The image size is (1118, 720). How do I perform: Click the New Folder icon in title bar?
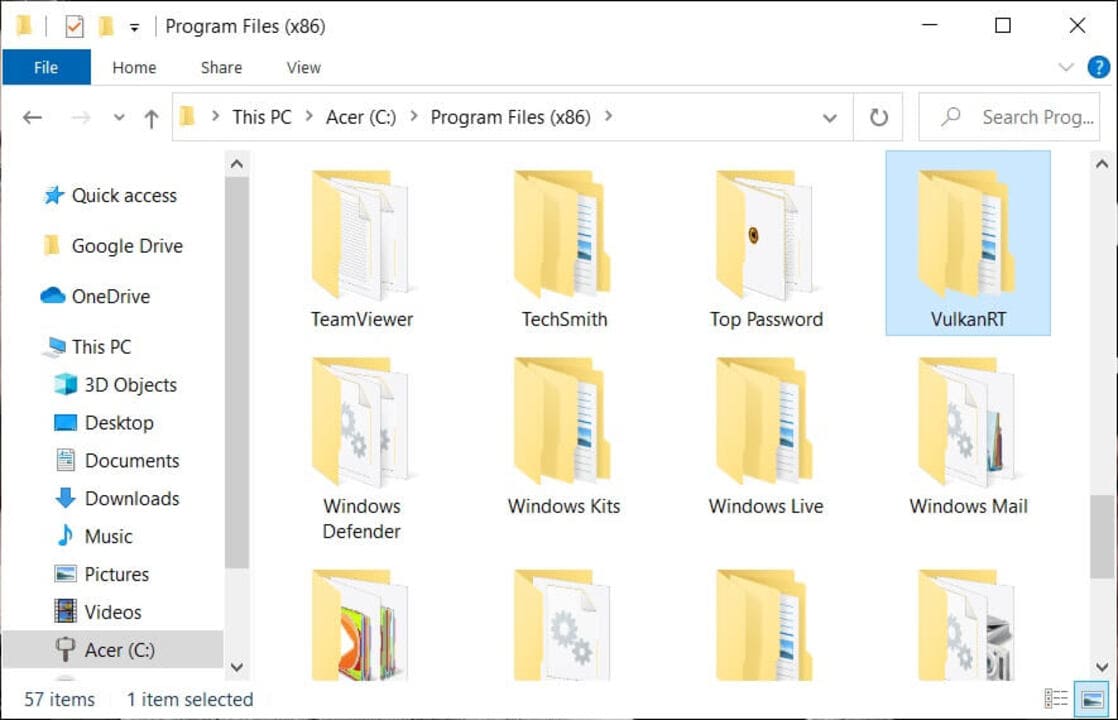[106, 26]
